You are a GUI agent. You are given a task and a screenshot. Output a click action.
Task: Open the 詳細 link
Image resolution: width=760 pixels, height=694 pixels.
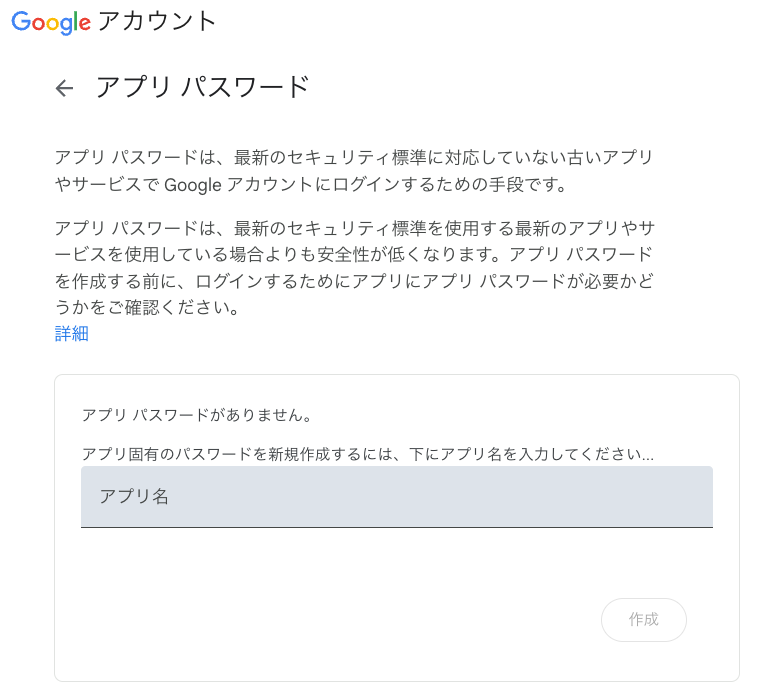tap(72, 334)
